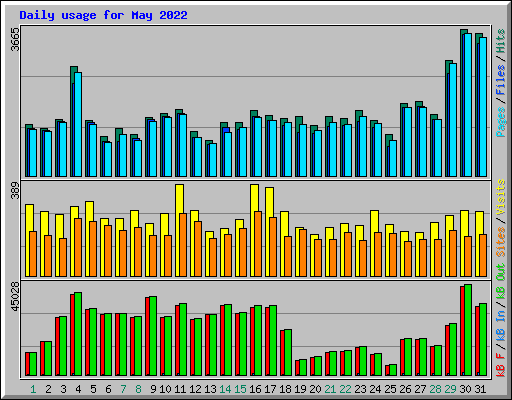Click day 25 on the x-axis
This screenshot has height=400, width=512.
[390, 389]
